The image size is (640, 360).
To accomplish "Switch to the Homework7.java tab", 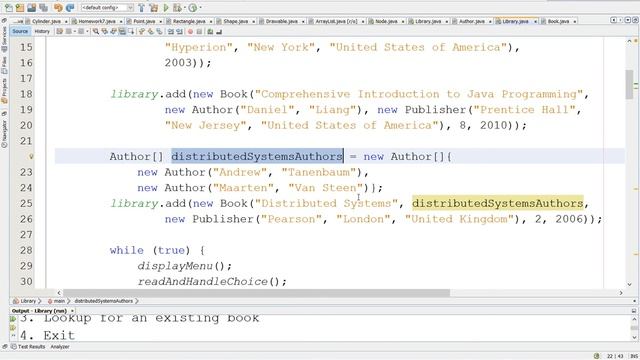I will (96, 21).
